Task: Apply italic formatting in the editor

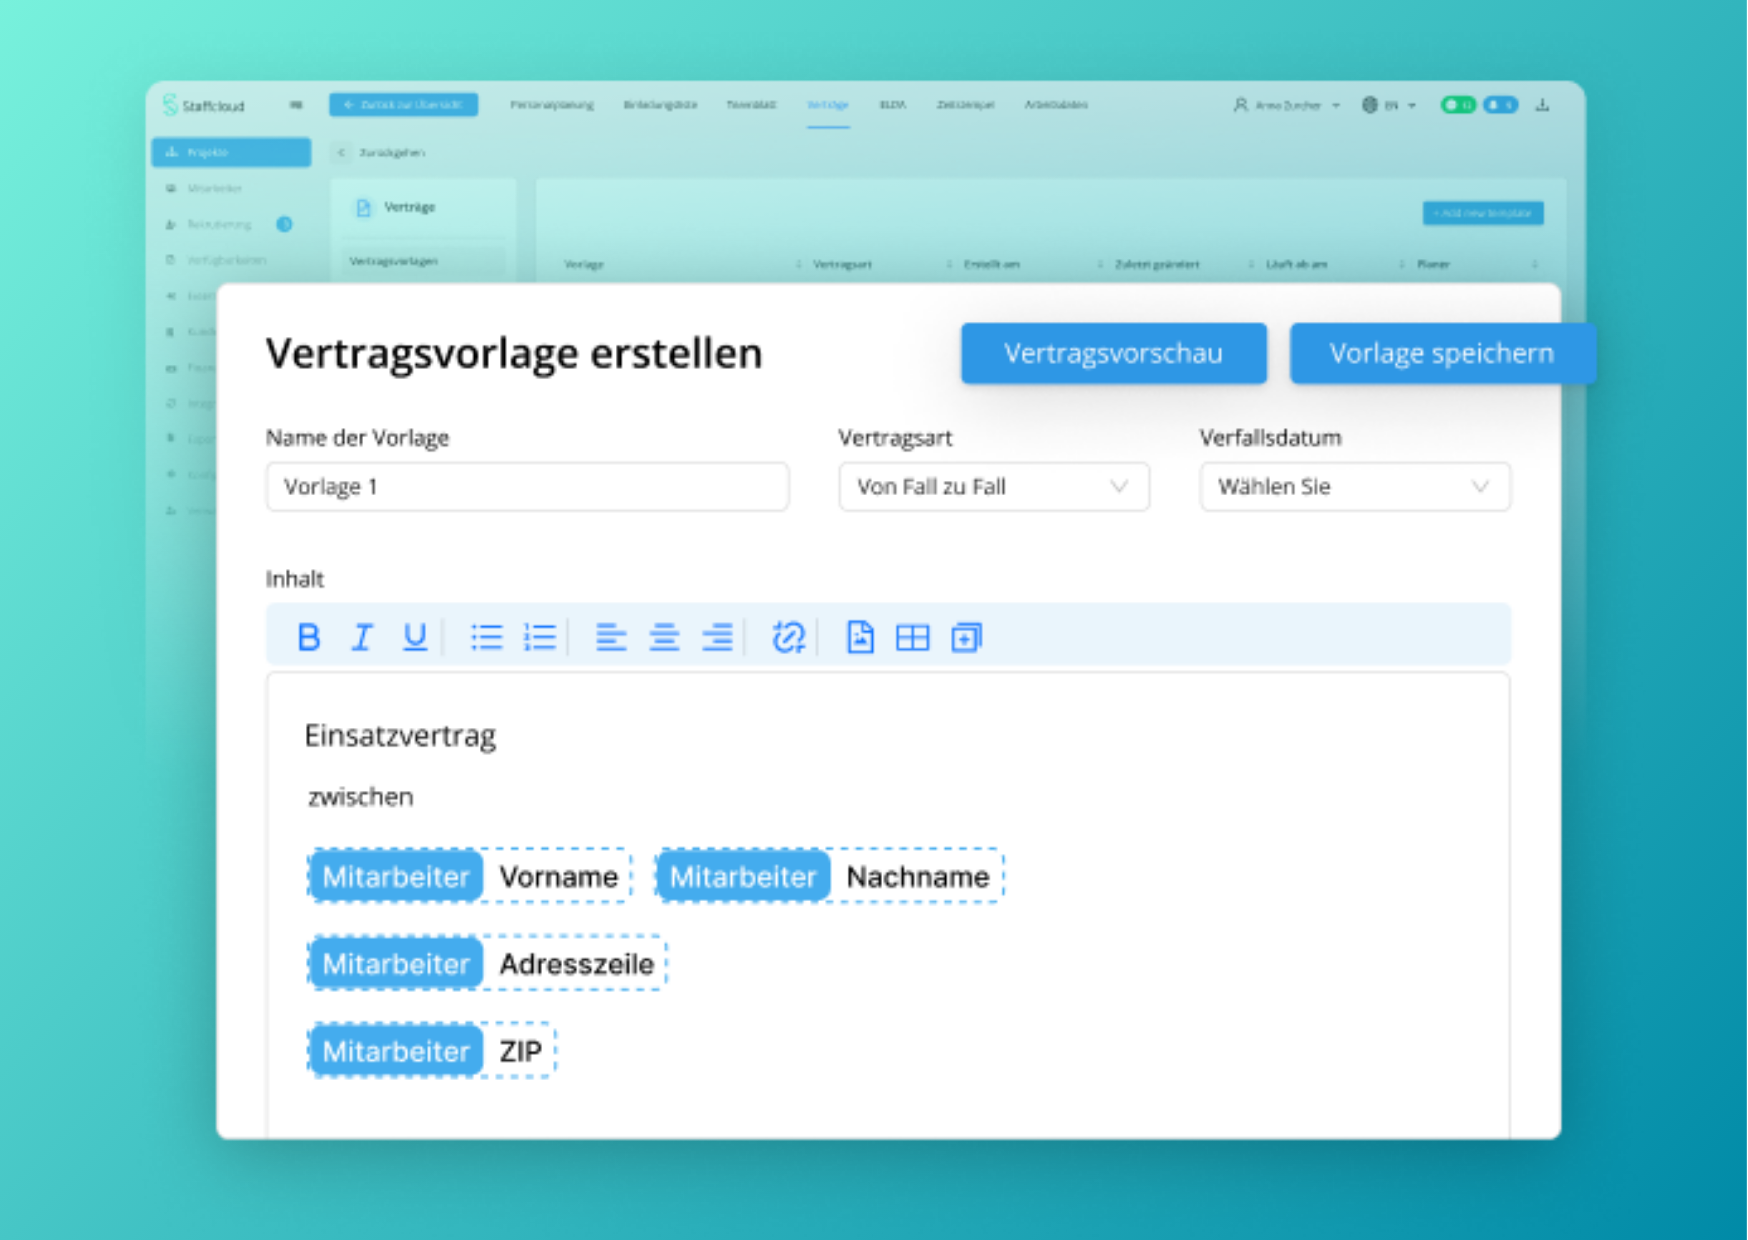Action: pyautogui.click(x=362, y=637)
